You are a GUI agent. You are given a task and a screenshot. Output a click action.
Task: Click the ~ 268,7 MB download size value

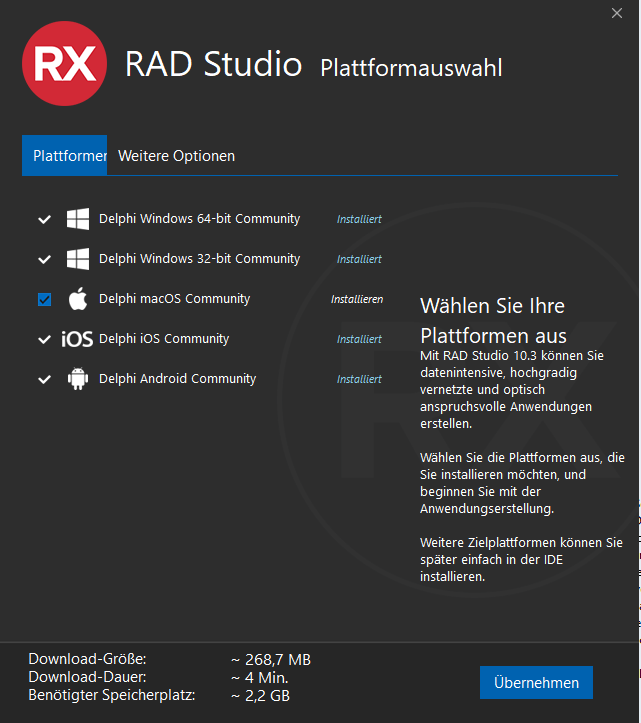[x=271, y=659]
